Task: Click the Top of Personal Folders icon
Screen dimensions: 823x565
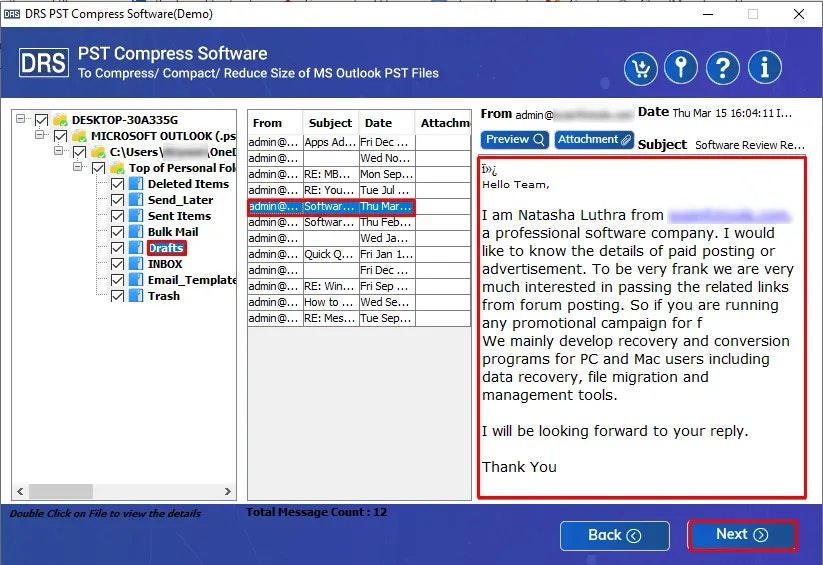Action: pos(117,168)
